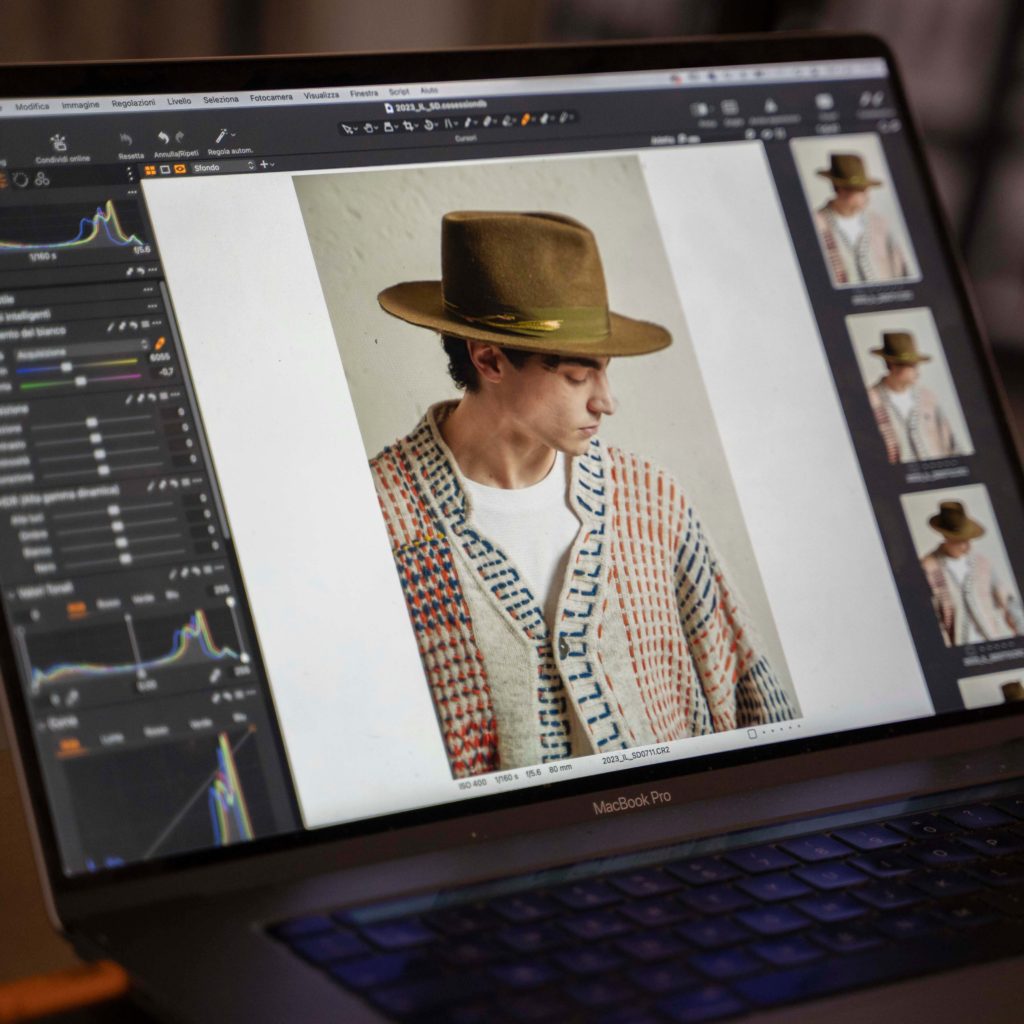
Task: Select the Pan hand cursor tool
Action: 369,127
